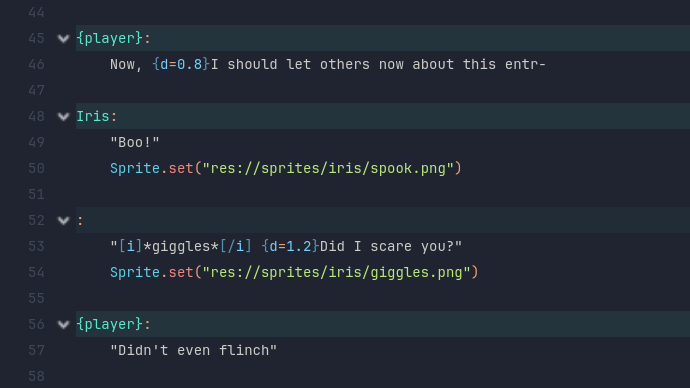Click the {player}: label on line 45
Viewport: 690px width, 388px height.
(114, 38)
